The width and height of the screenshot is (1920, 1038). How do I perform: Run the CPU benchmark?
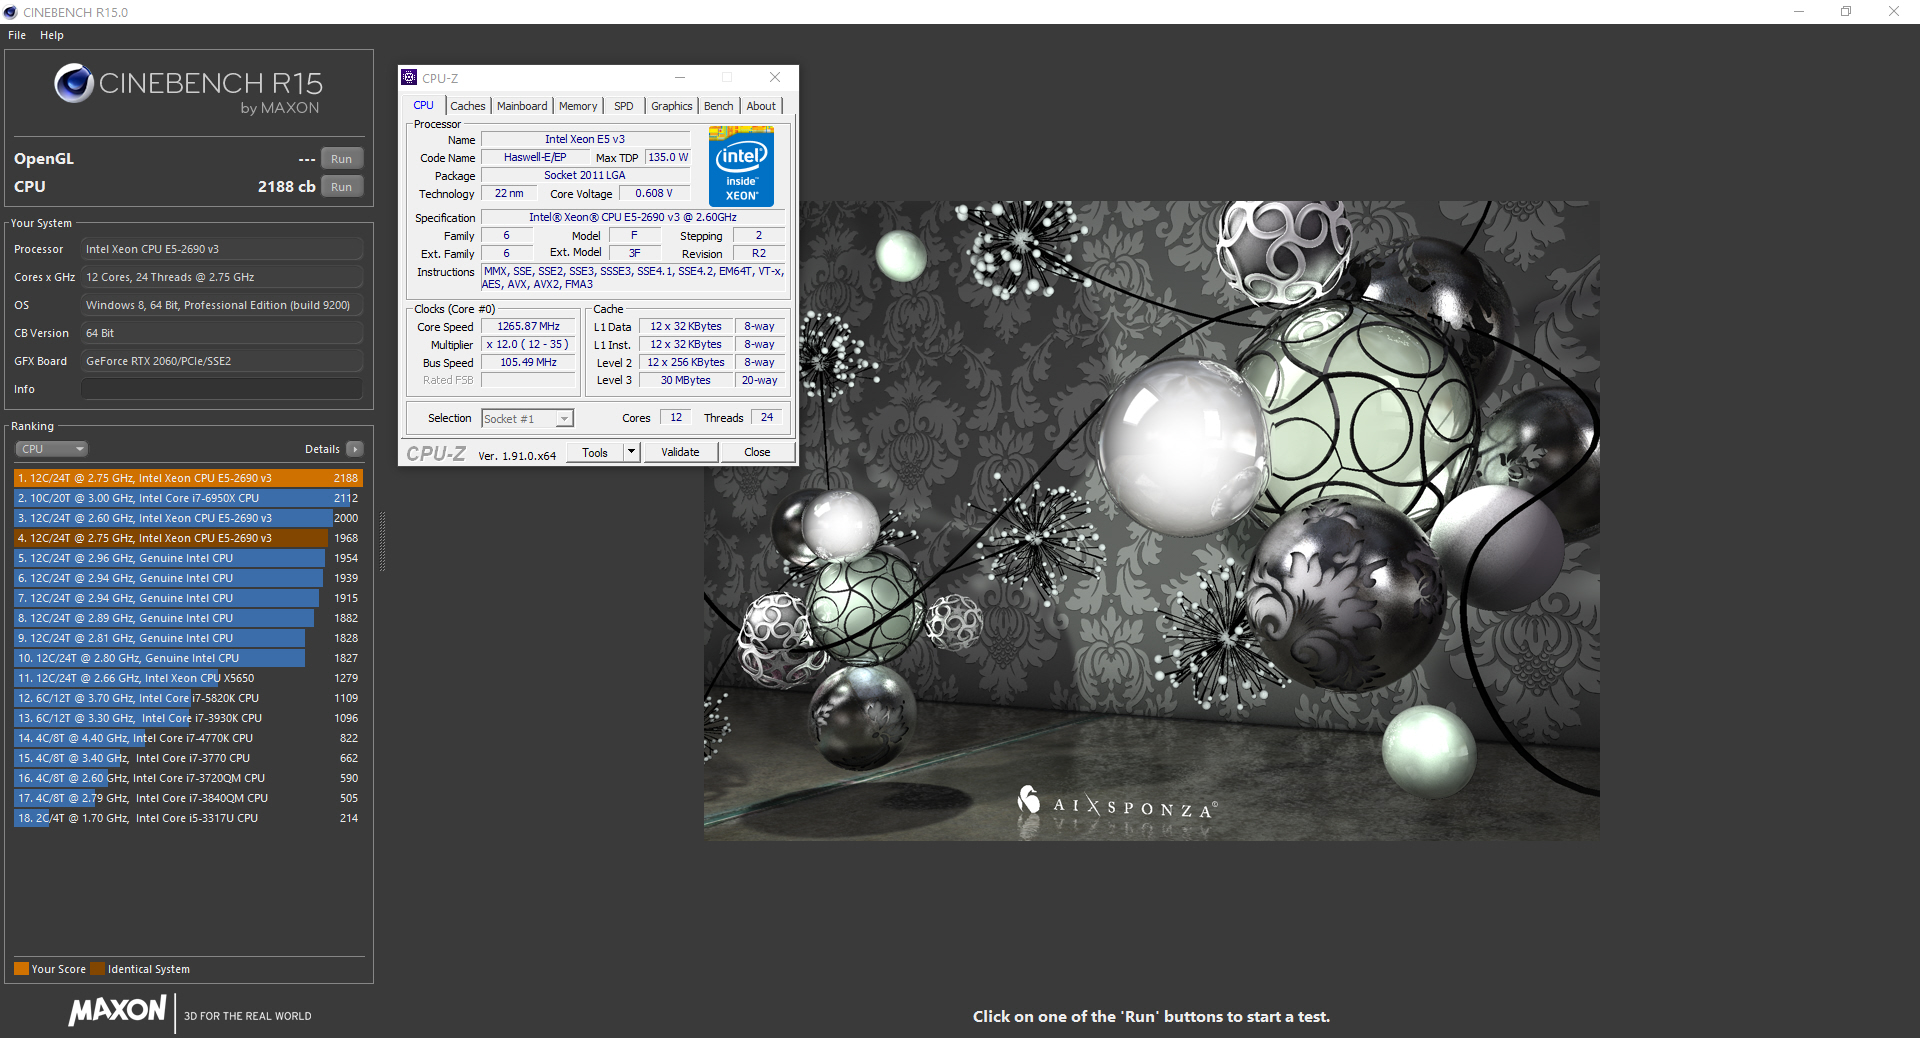click(342, 187)
